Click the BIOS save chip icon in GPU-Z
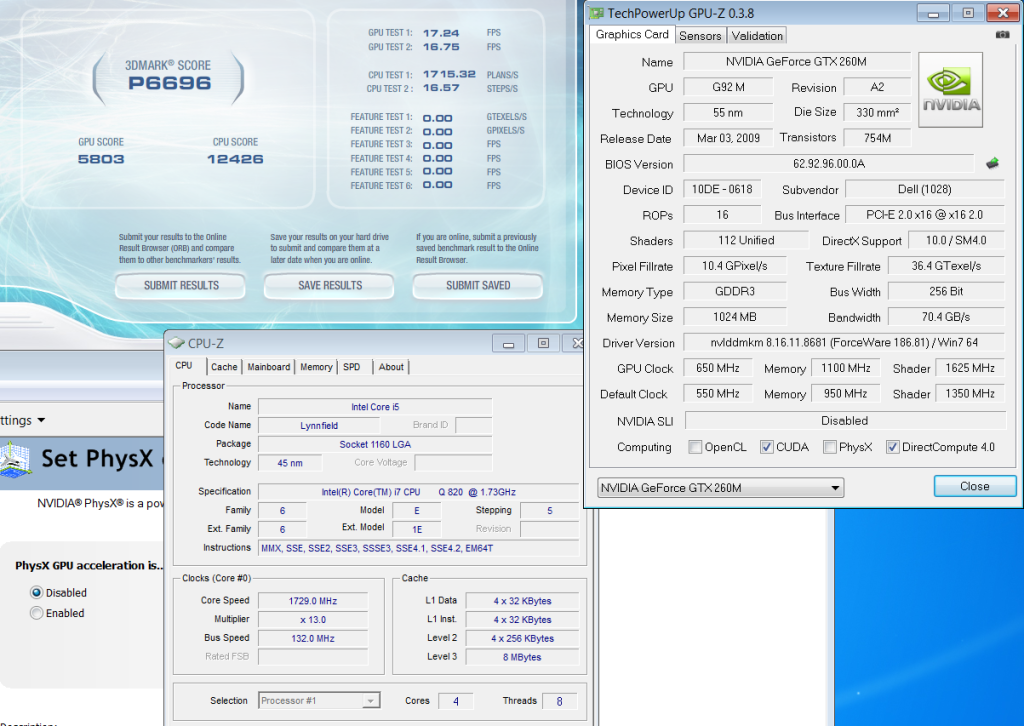This screenshot has height=726, width=1024. point(992,163)
